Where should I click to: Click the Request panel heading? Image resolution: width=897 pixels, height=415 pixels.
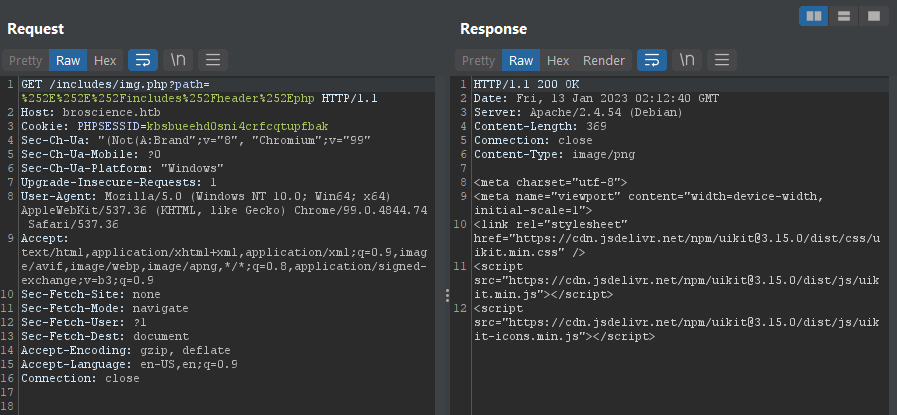click(x=35, y=29)
